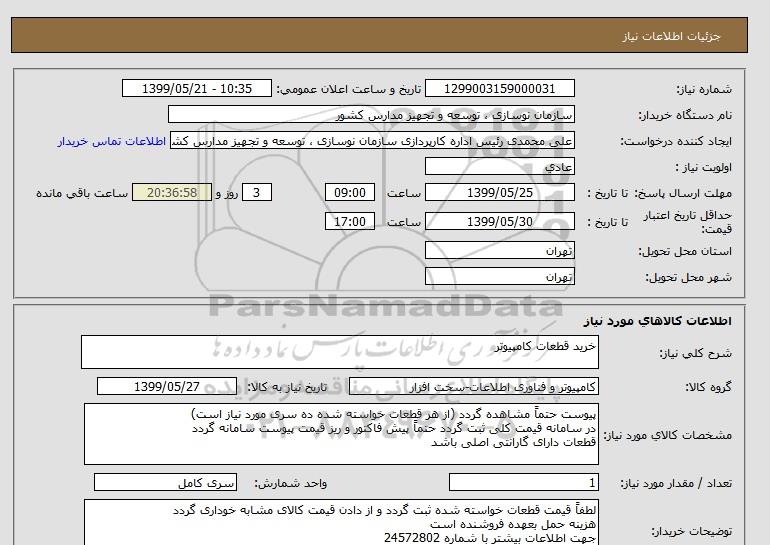770x545 pixels.
Task: Click the text ساعت باقی مانده
Action: 82,193
